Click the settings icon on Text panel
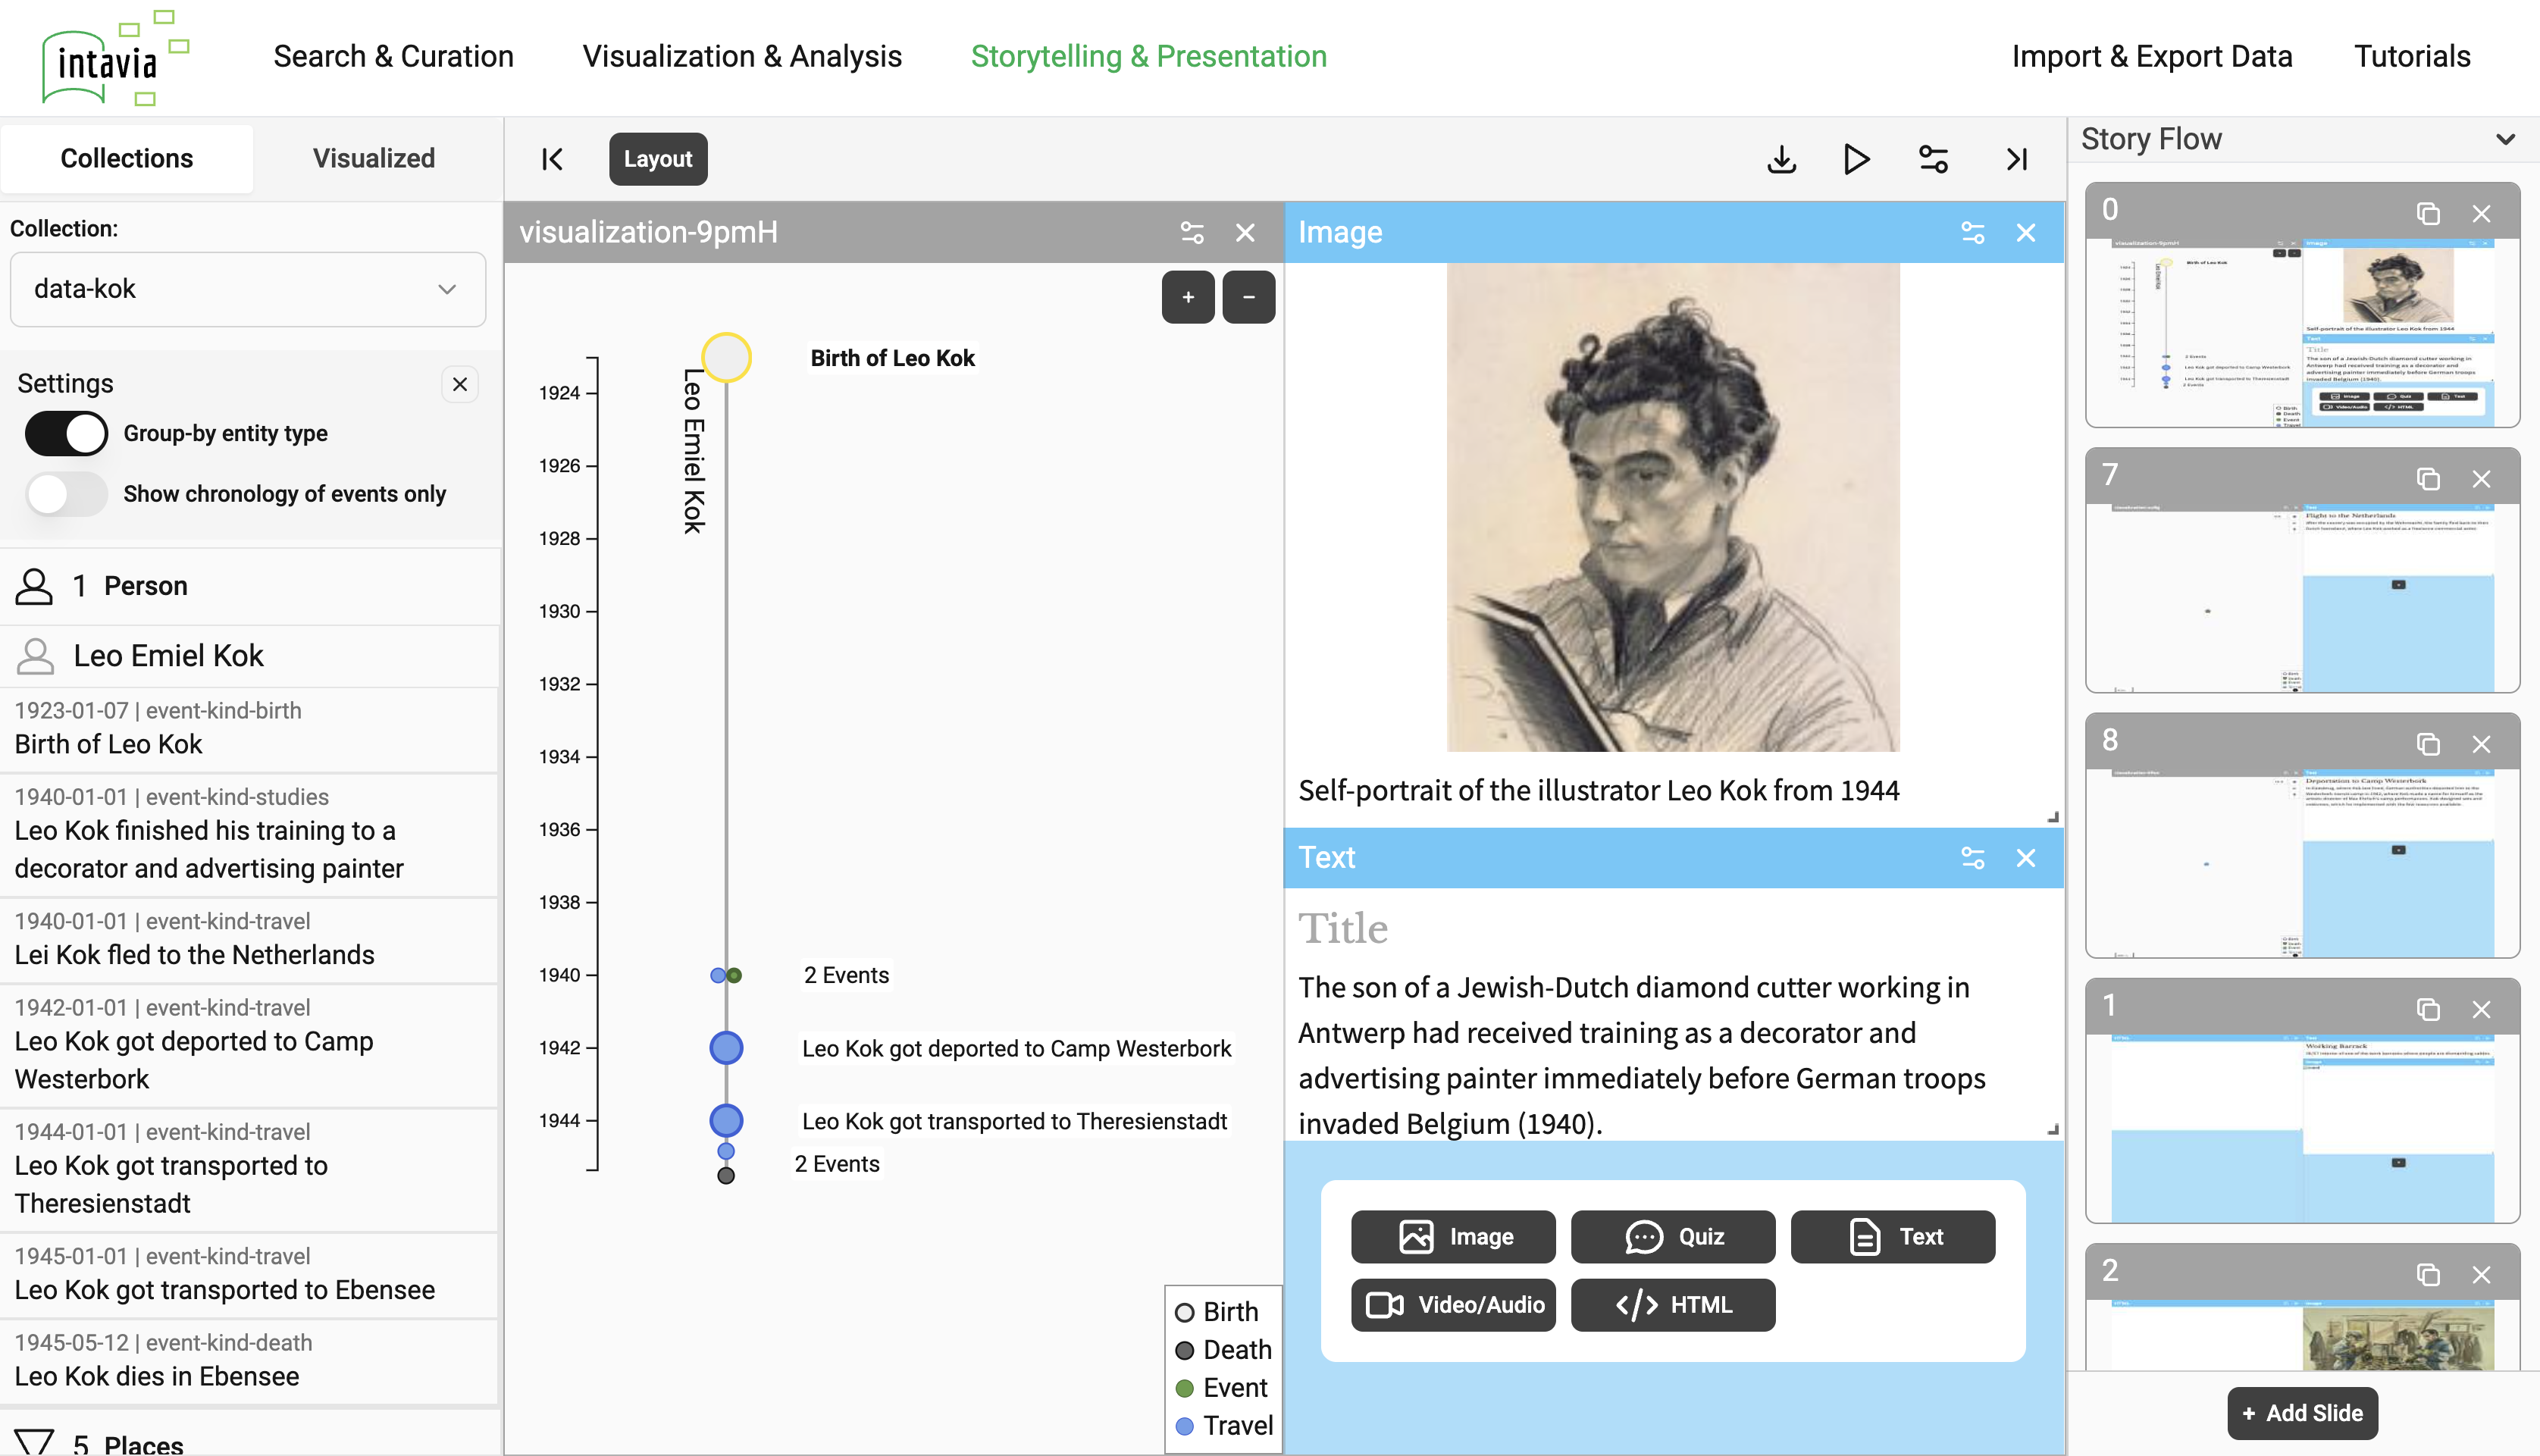 click(x=1972, y=856)
